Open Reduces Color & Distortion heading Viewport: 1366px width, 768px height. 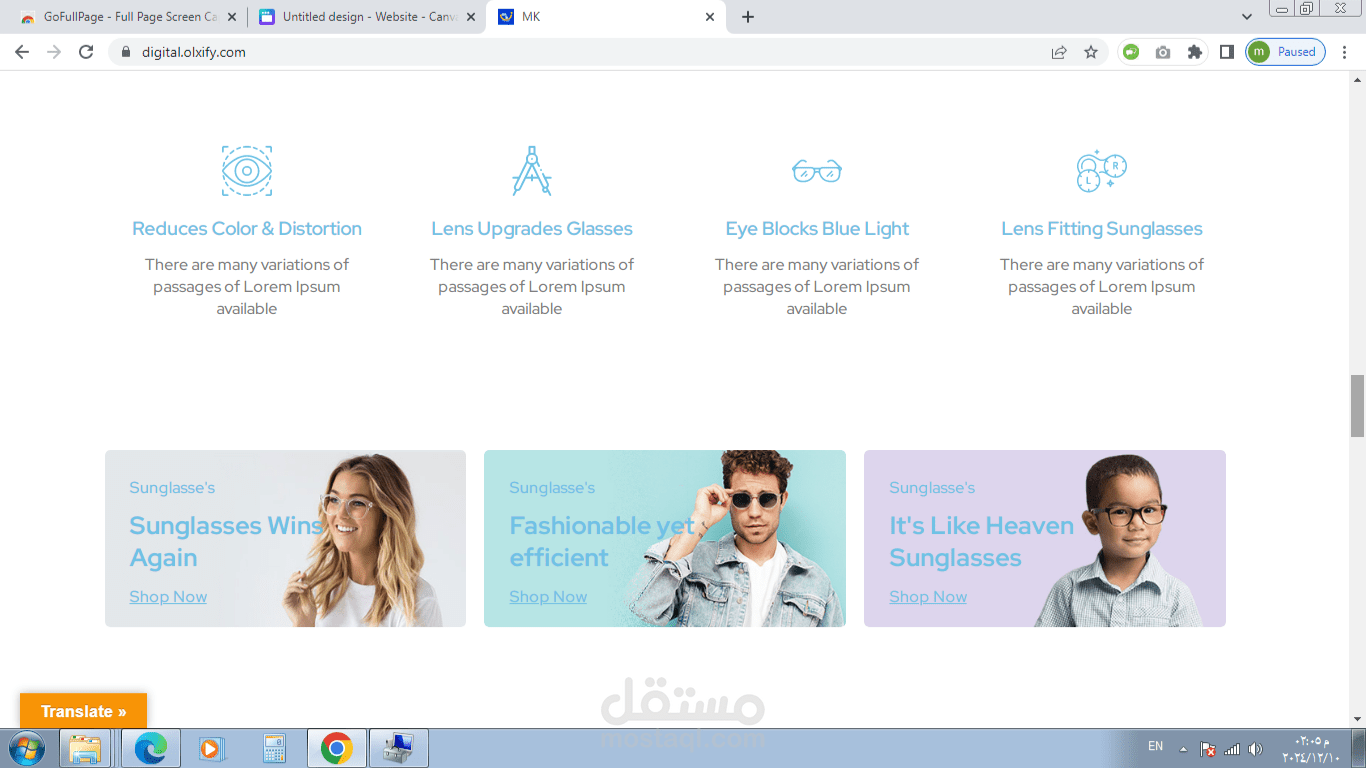tap(247, 229)
